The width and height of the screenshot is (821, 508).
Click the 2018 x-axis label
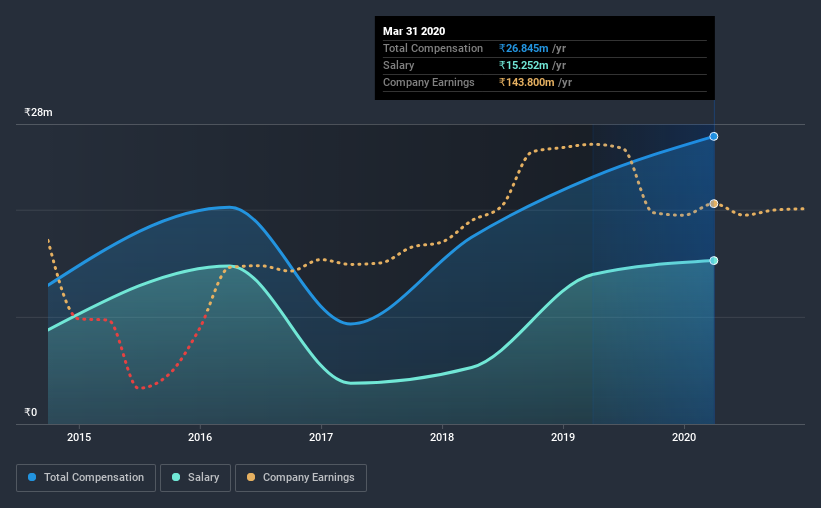[442, 437]
